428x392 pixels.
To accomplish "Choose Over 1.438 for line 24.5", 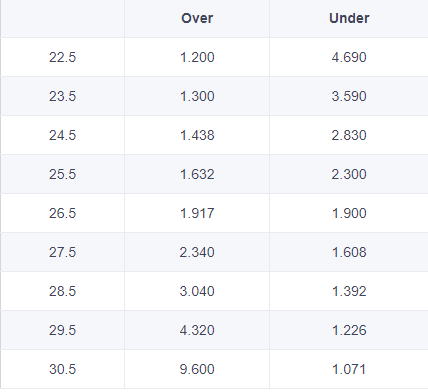I will pyautogui.click(x=197, y=135).
